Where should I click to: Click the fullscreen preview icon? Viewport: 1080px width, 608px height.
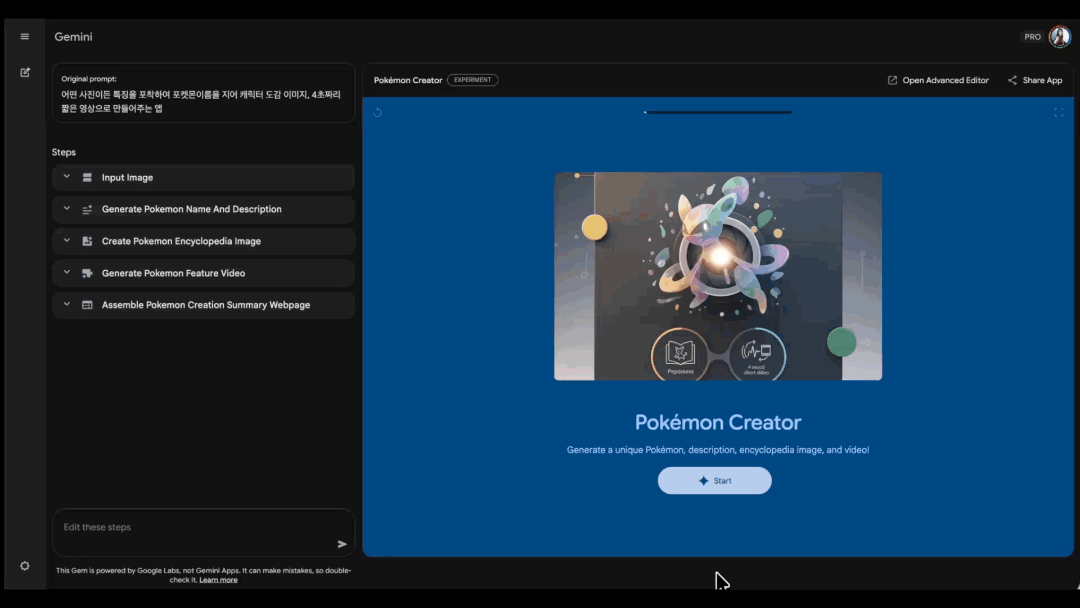tap(1059, 112)
